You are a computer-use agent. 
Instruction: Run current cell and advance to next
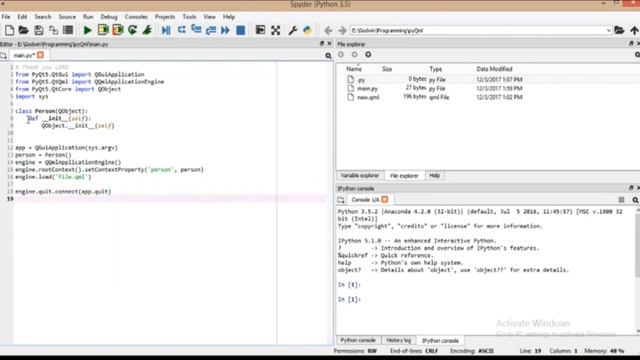pyautogui.click(x=118, y=30)
